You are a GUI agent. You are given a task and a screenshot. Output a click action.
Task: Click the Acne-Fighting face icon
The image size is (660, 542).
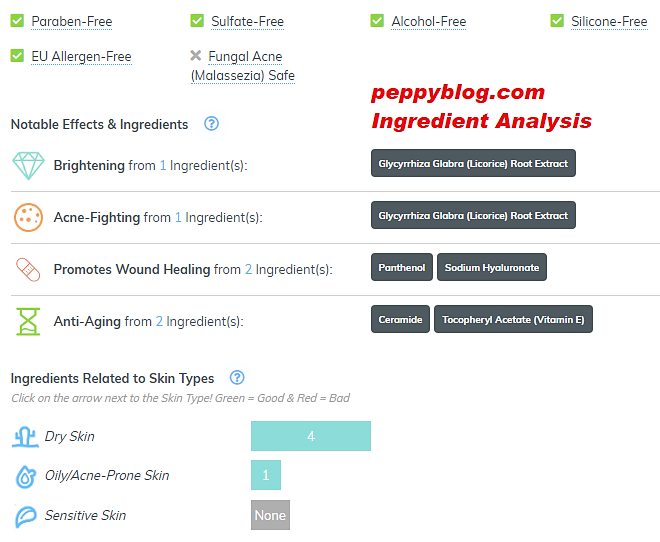(x=27, y=217)
